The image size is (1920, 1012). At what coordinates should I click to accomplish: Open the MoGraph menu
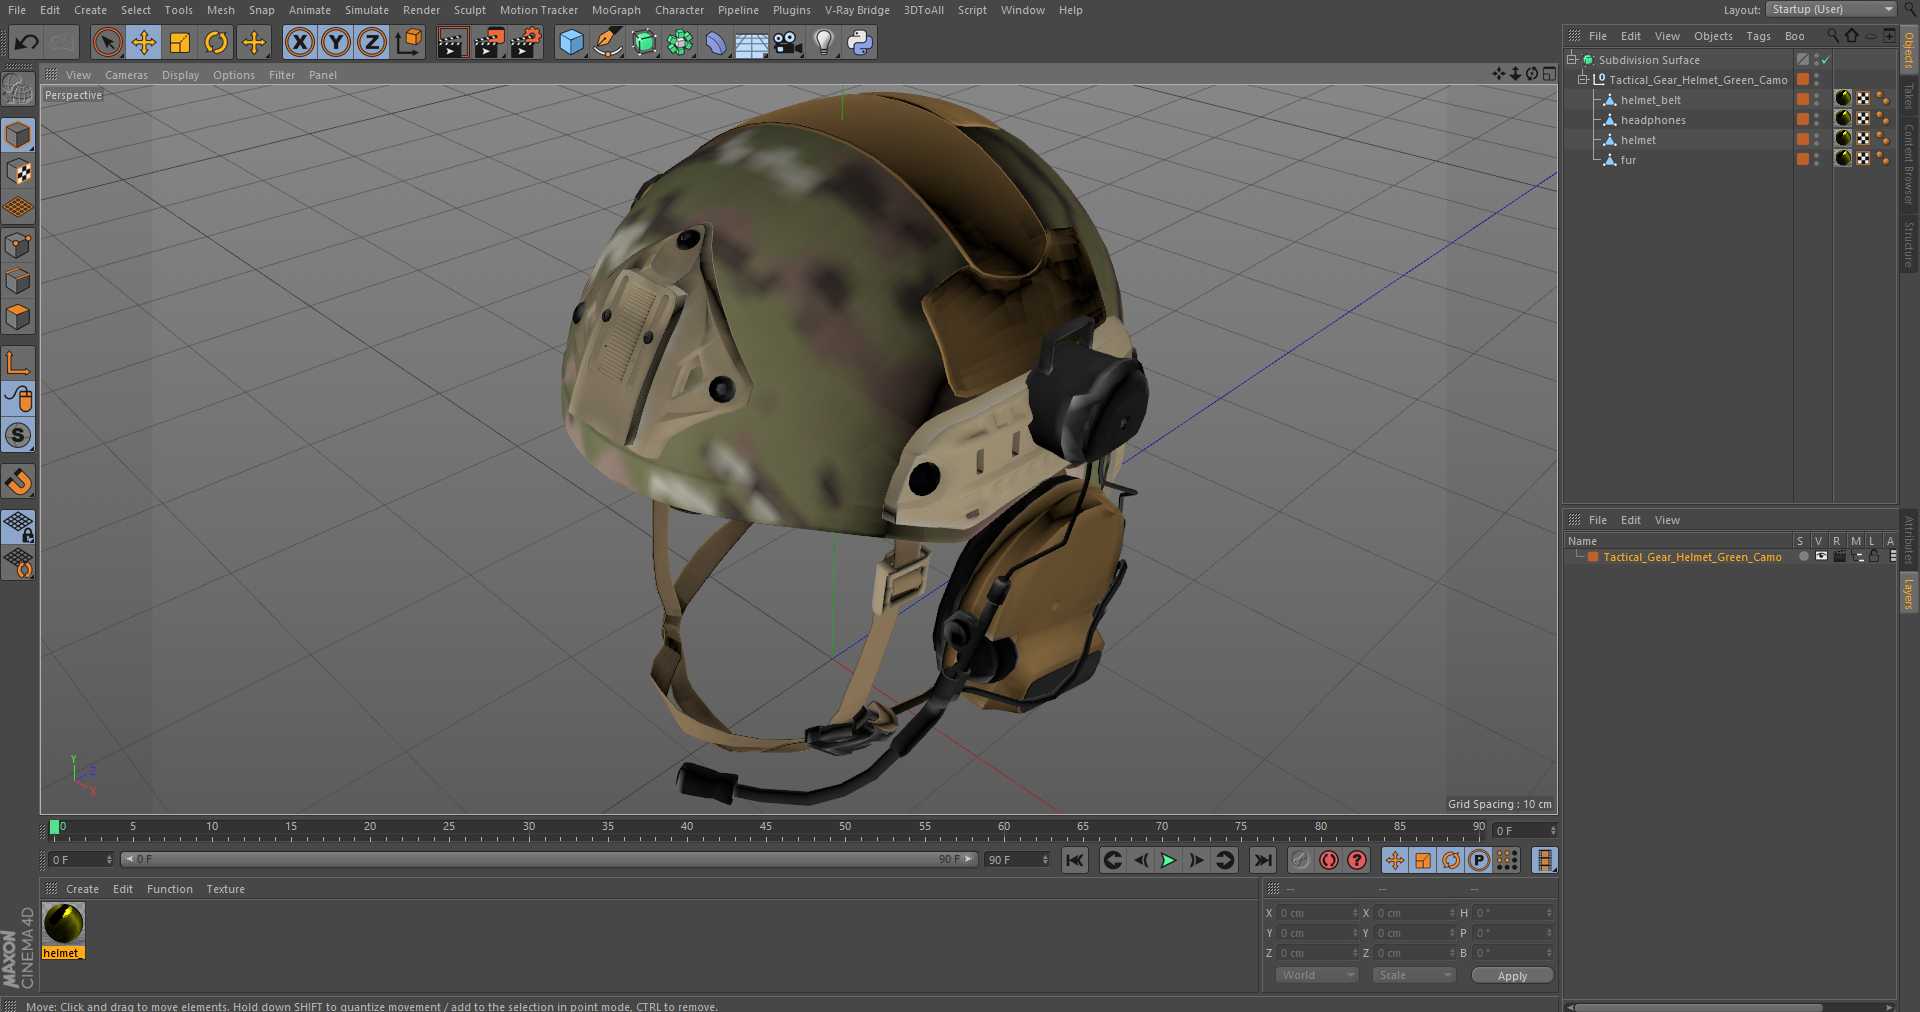point(616,10)
